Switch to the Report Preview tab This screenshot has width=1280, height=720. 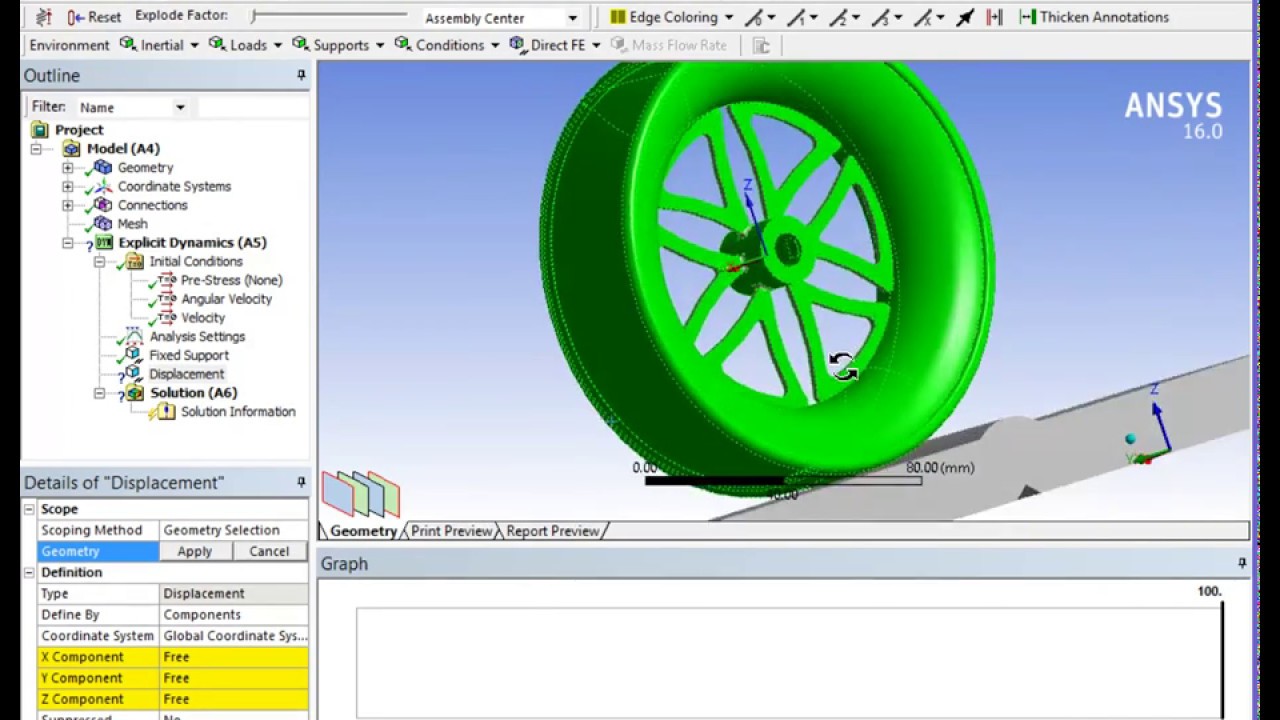pos(552,531)
